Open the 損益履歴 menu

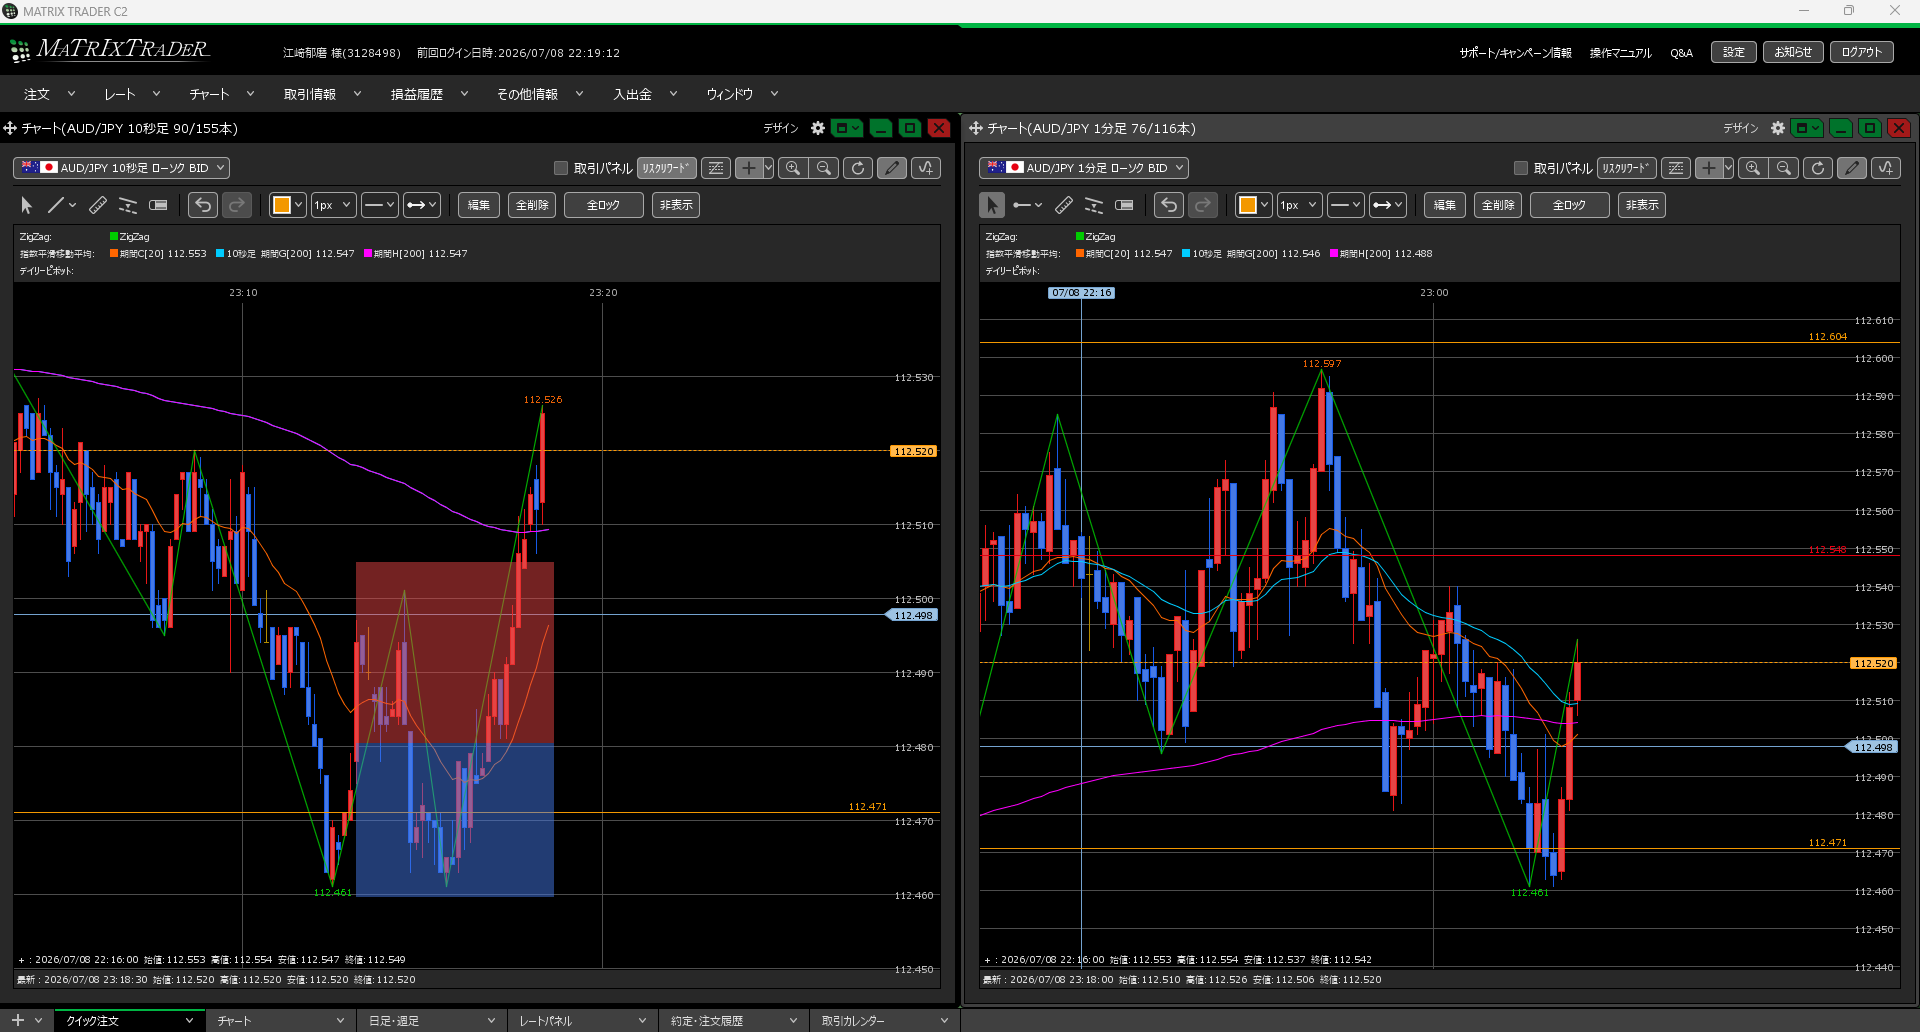click(x=429, y=94)
